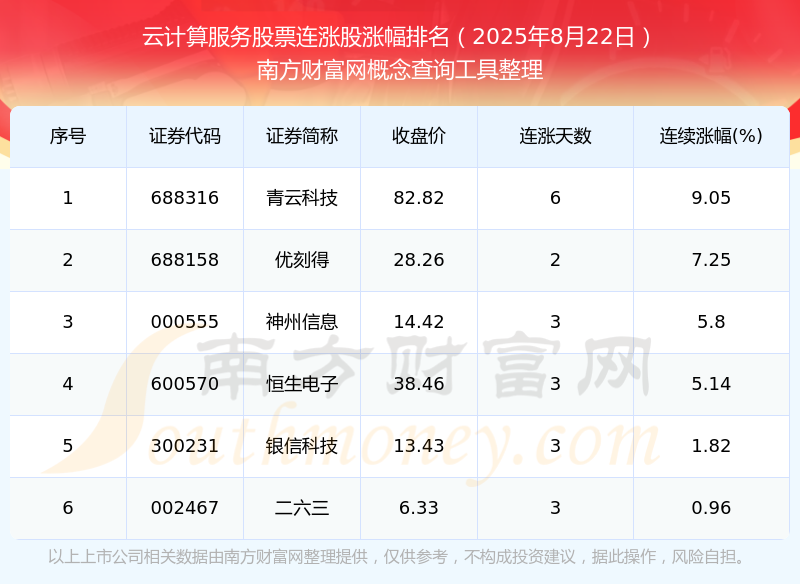Click the title 云计算服务股票连涨股涨幅排名
Image resolution: width=800 pixels, height=584 pixels.
(298, 38)
